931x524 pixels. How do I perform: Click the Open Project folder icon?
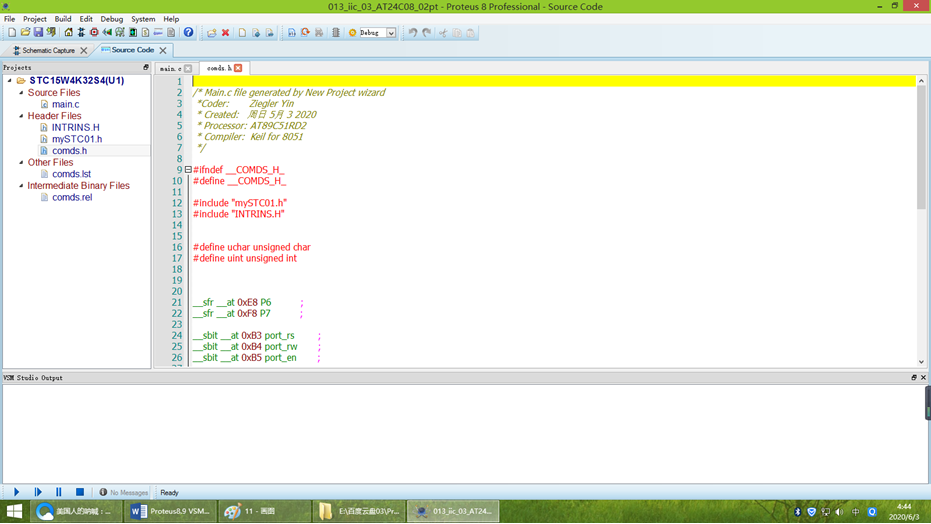click(x=25, y=33)
